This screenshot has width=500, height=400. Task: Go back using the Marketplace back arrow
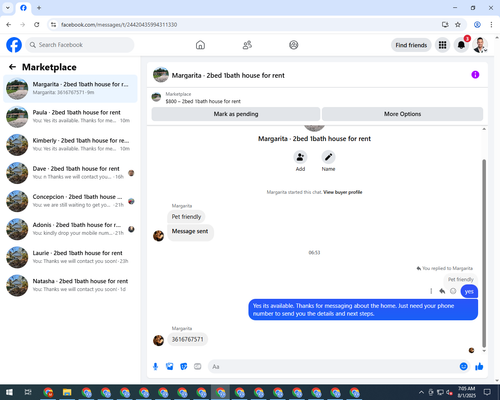tap(12, 67)
